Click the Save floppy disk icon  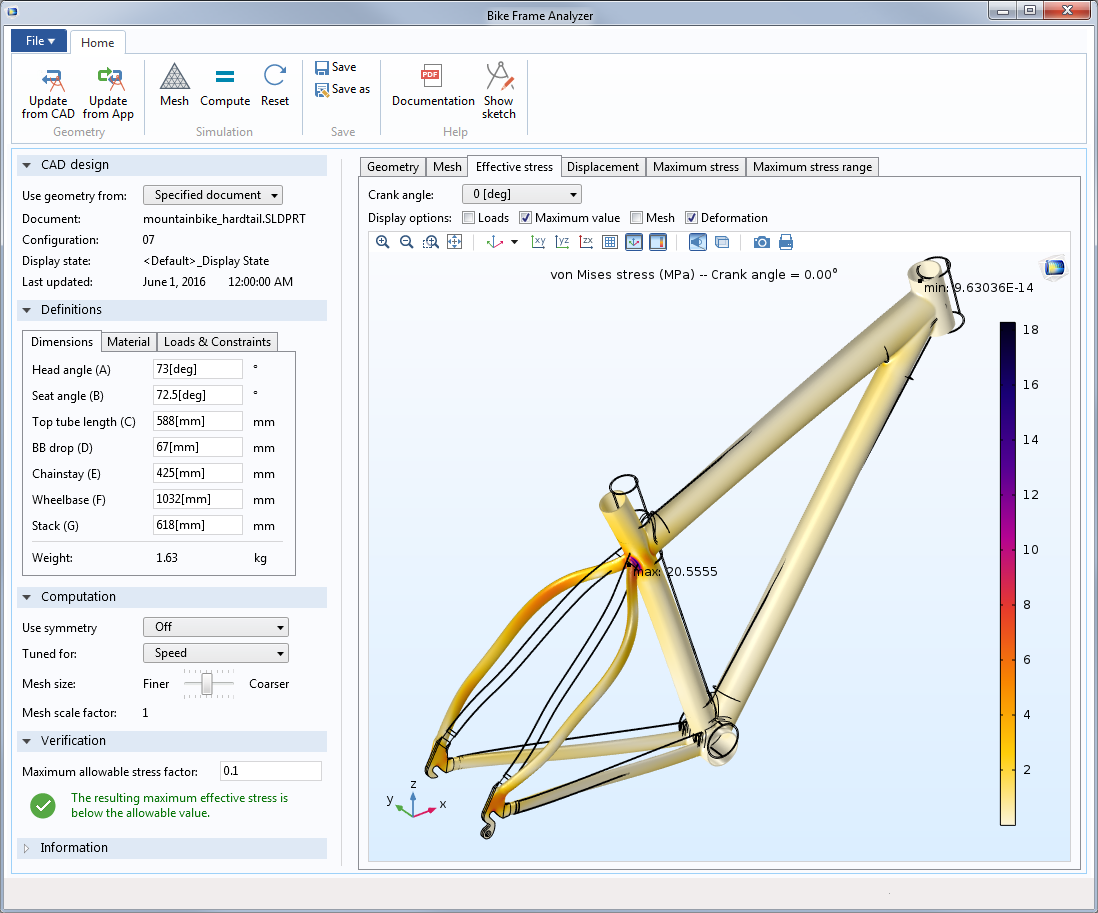[x=321, y=67]
